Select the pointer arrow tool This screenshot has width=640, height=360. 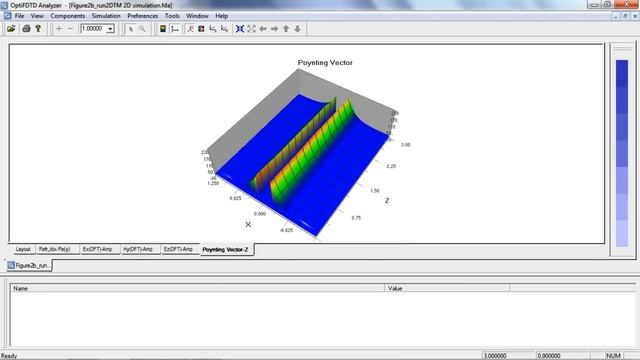pyautogui.click(x=131, y=29)
